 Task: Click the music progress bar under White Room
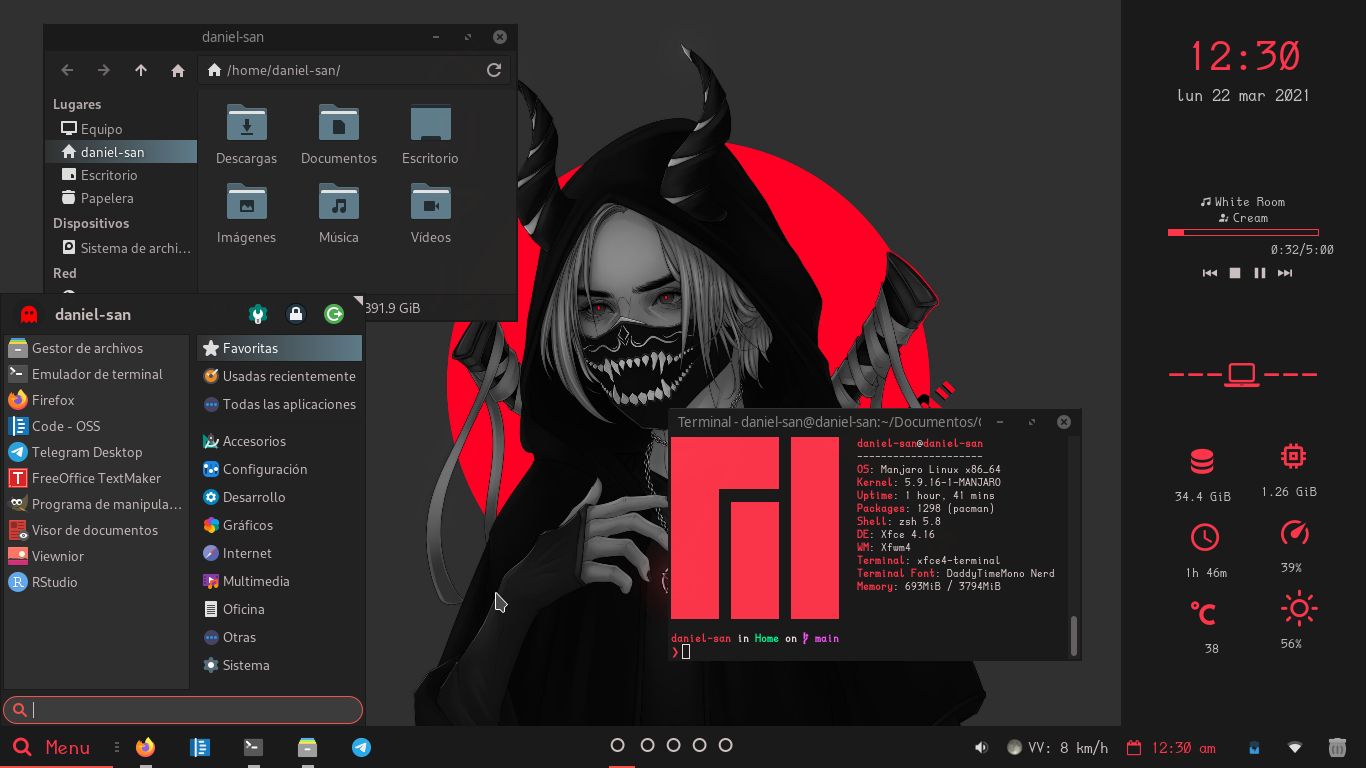(1242, 234)
